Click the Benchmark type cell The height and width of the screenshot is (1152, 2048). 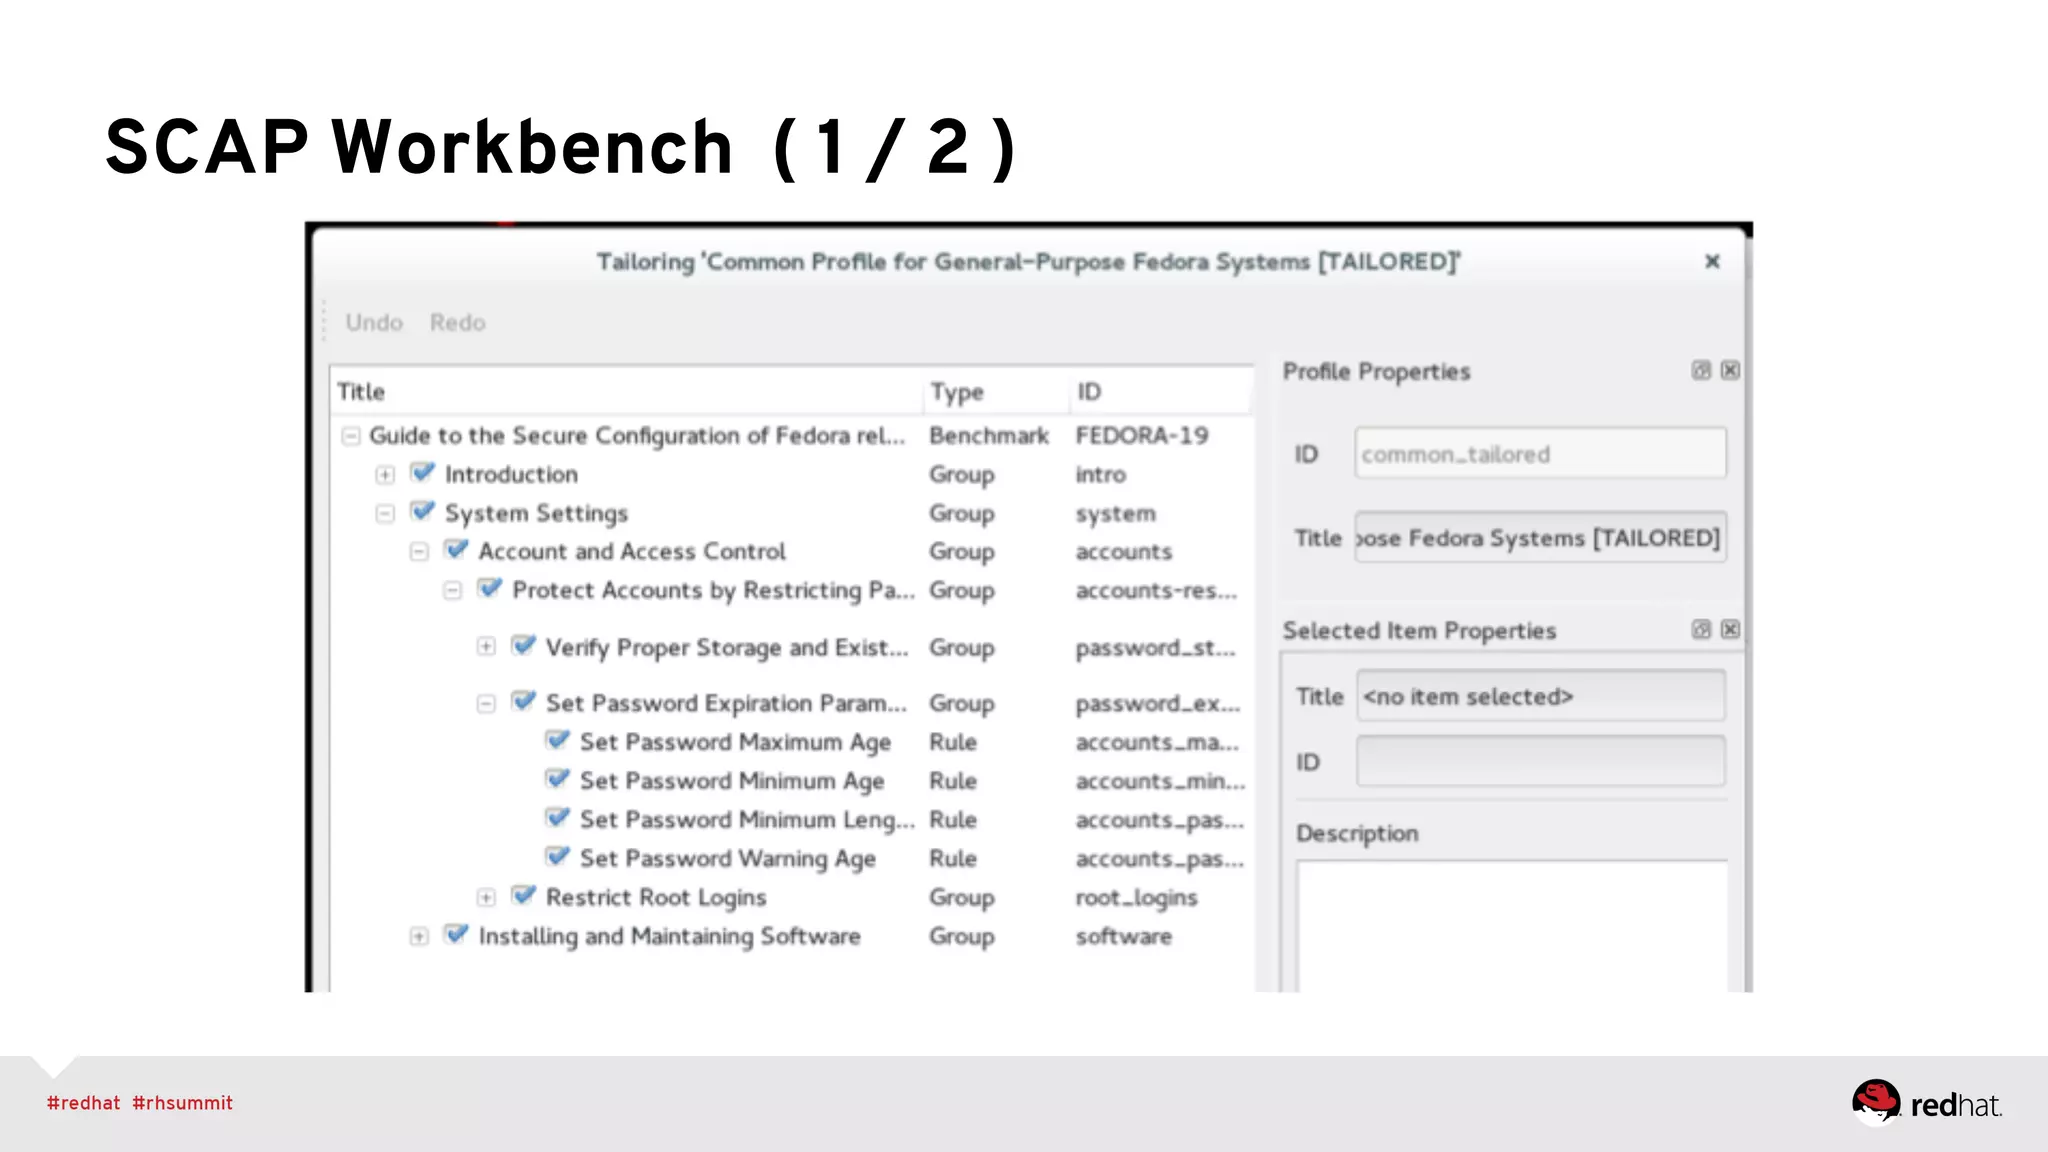click(x=989, y=436)
